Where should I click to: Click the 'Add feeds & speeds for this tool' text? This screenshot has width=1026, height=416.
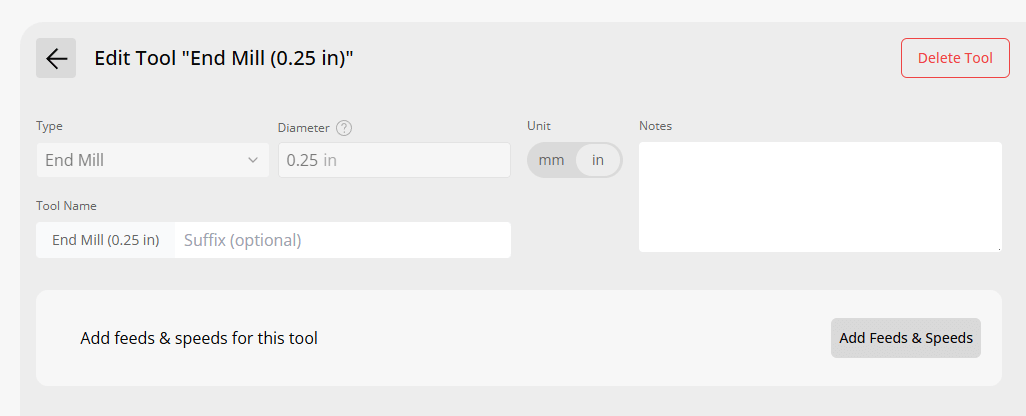pos(199,338)
